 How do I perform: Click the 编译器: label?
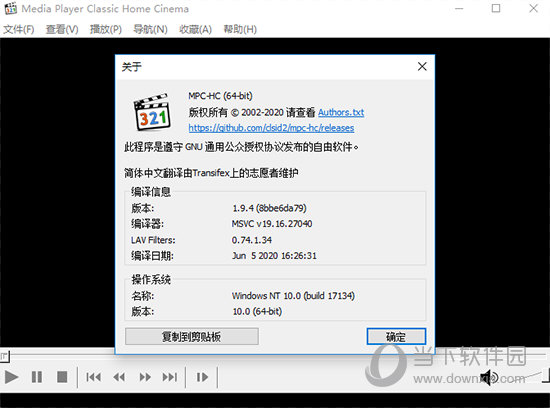(x=147, y=224)
